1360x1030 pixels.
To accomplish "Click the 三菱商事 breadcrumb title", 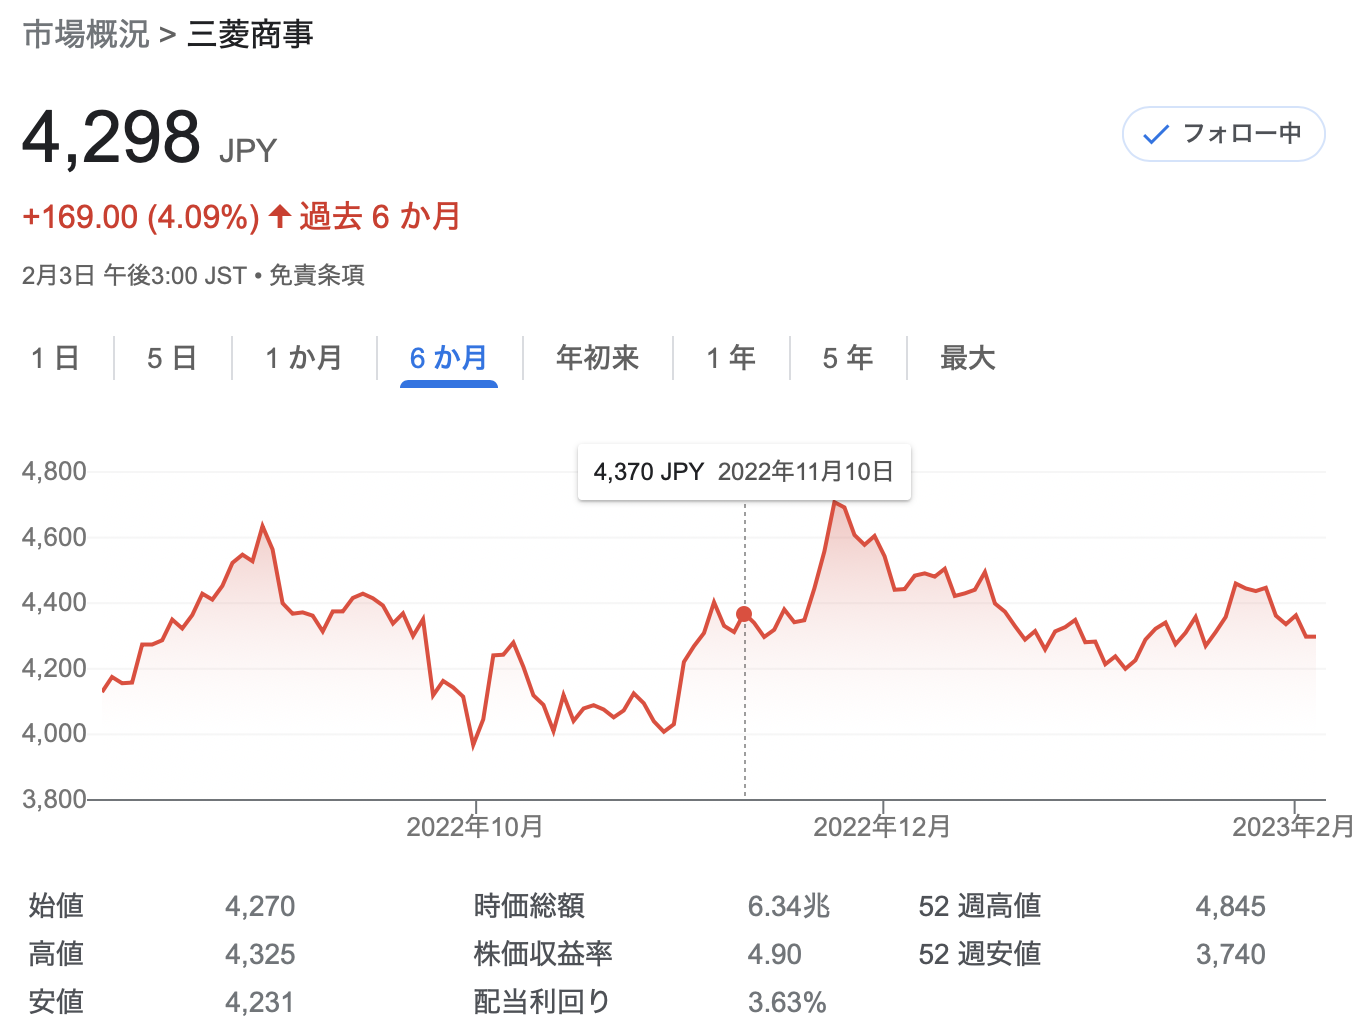I will pyautogui.click(x=250, y=34).
